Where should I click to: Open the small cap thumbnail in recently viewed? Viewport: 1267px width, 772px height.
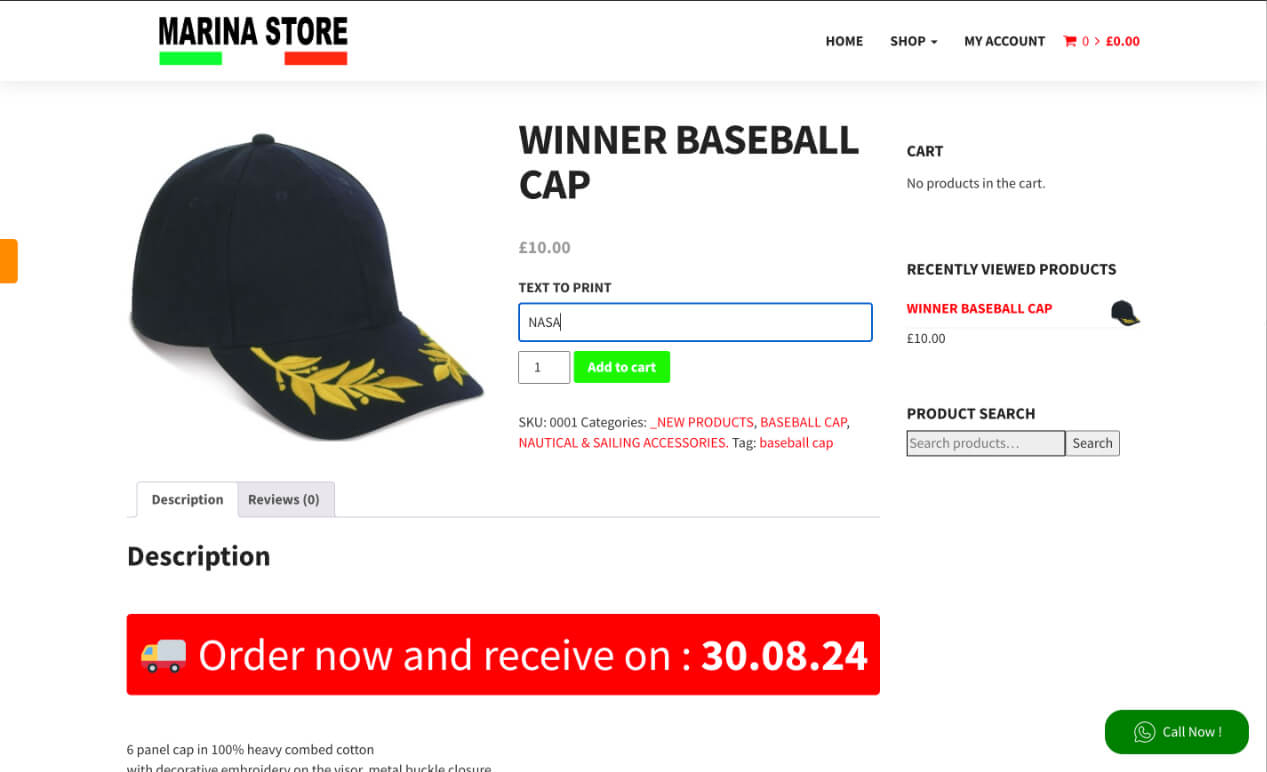[x=1125, y=313]
